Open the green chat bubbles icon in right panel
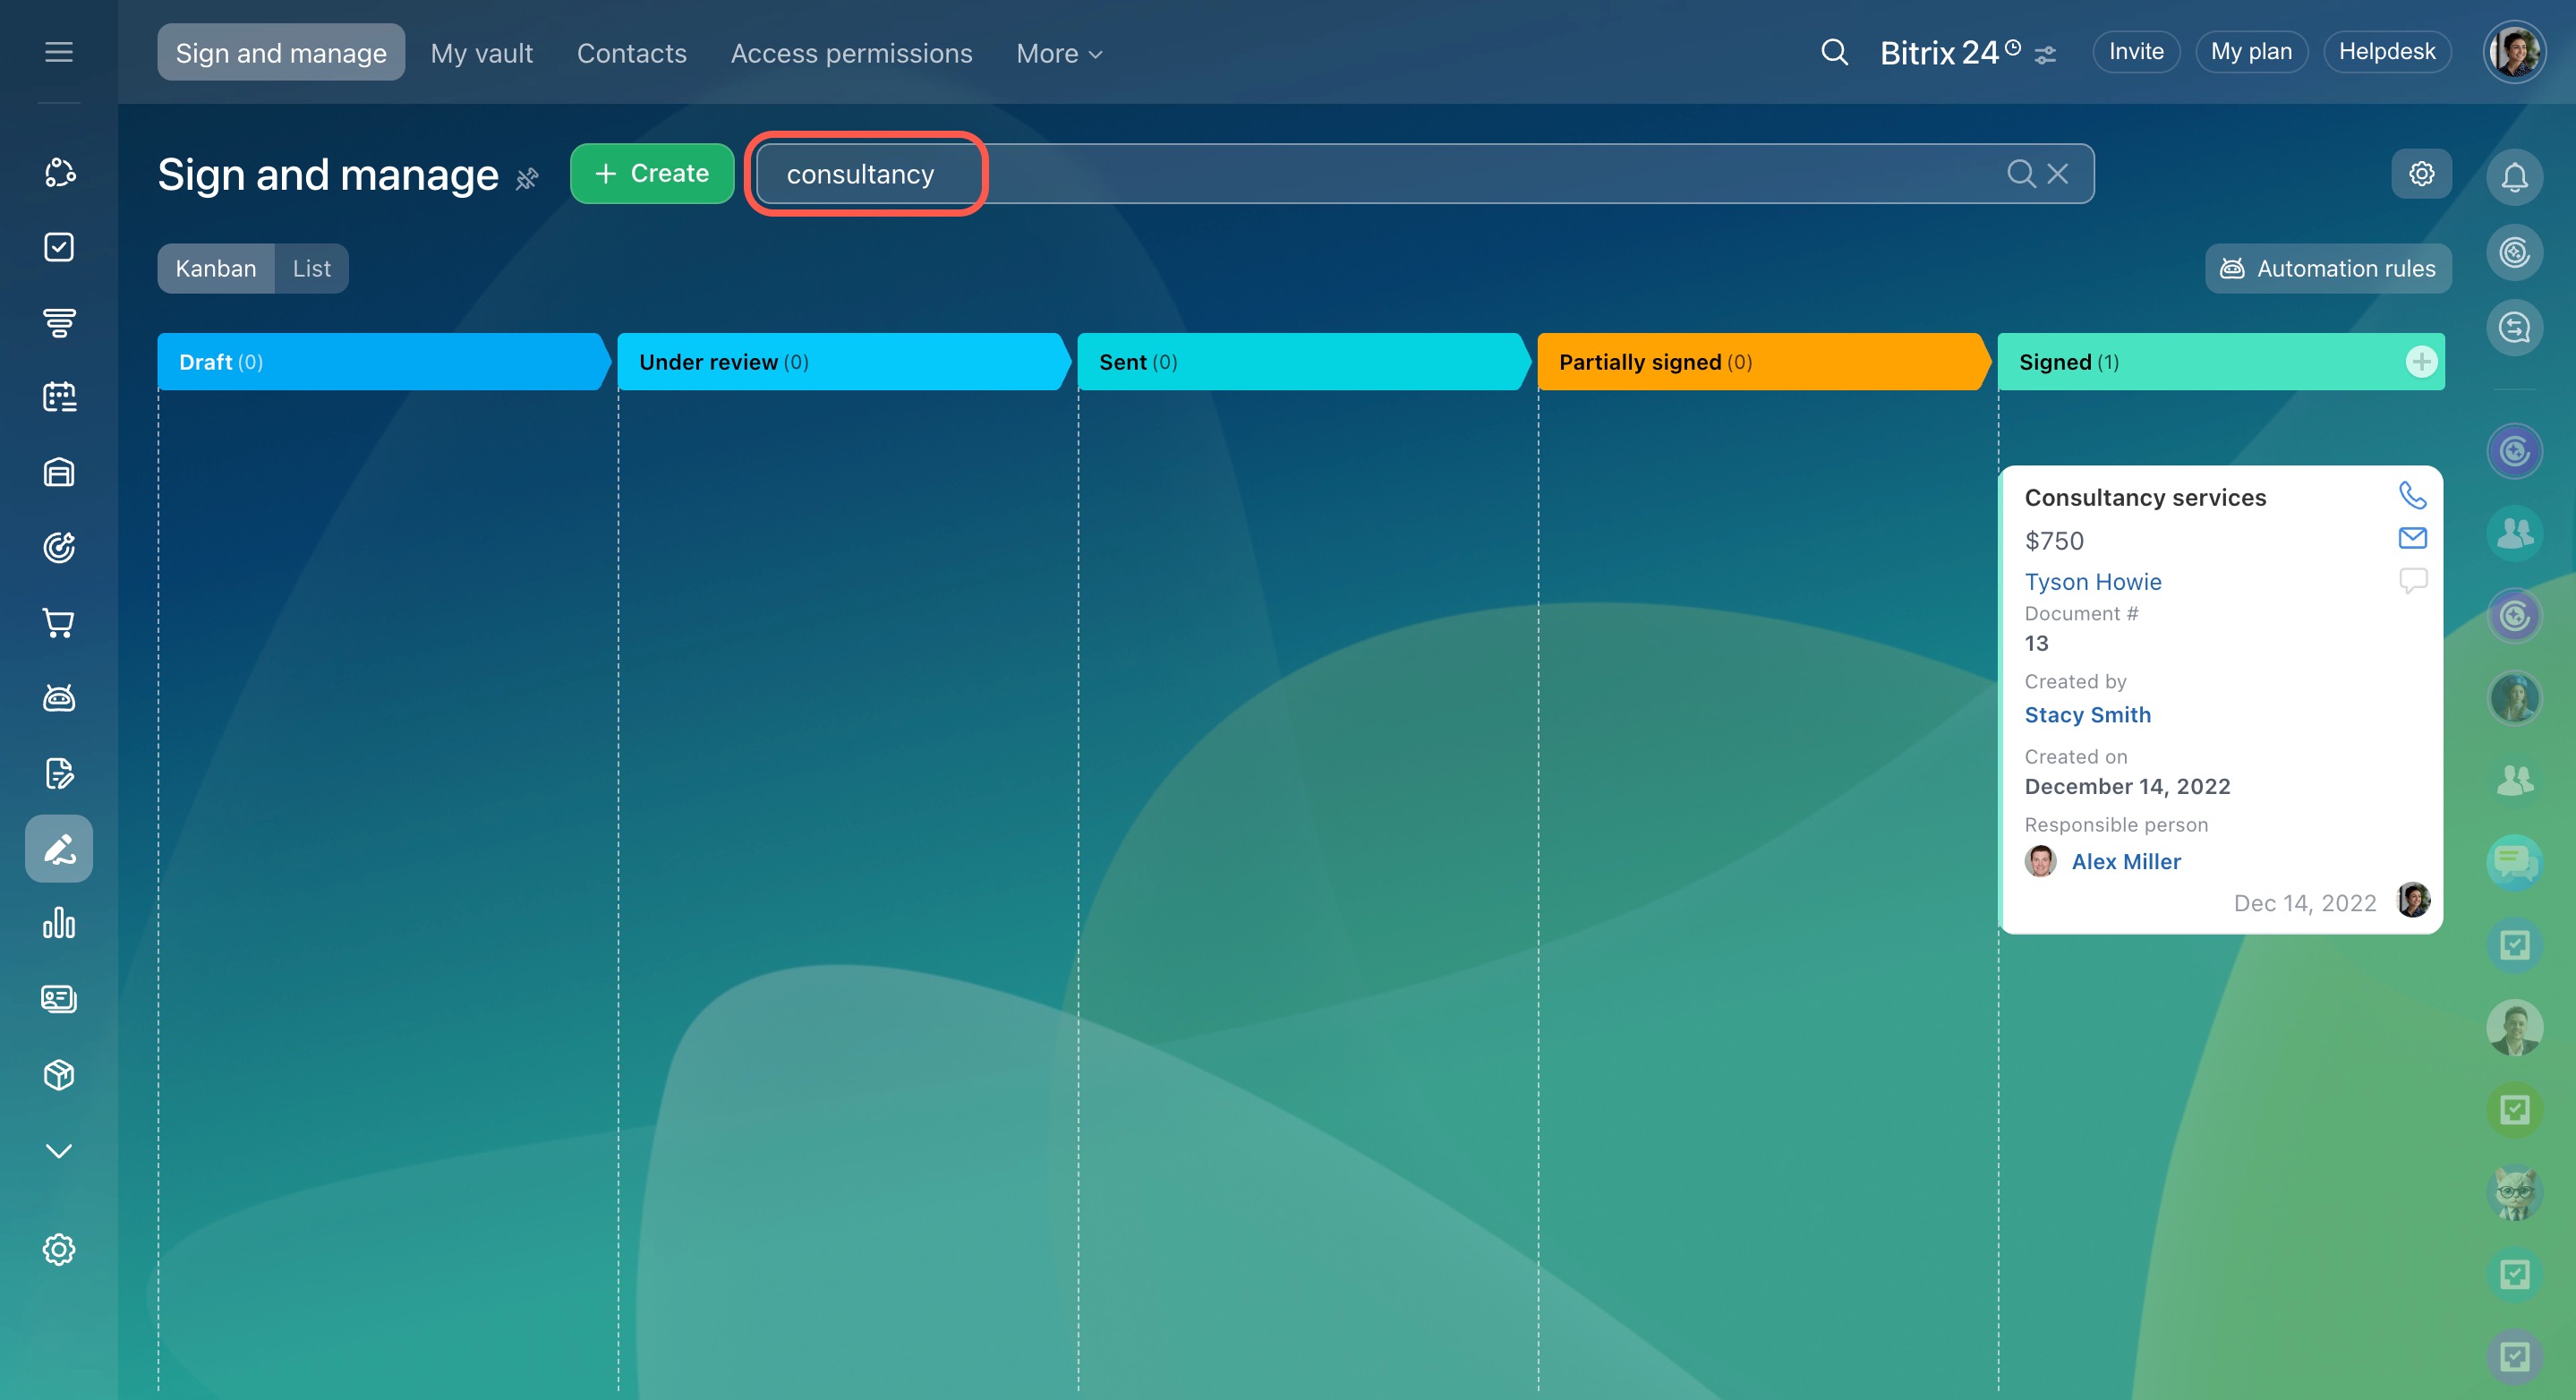 [x=2514, y=862]
